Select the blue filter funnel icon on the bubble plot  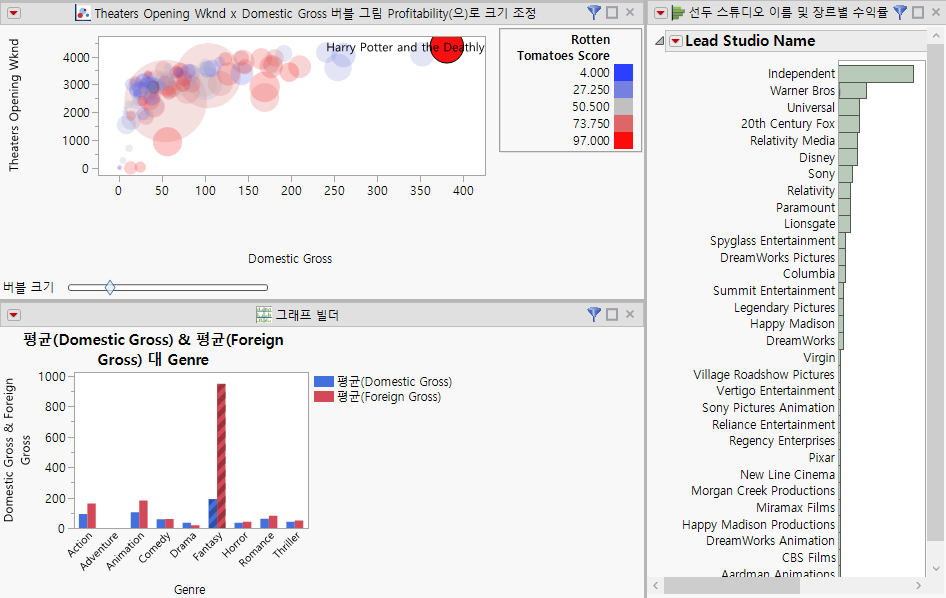(x=594, y=13)
